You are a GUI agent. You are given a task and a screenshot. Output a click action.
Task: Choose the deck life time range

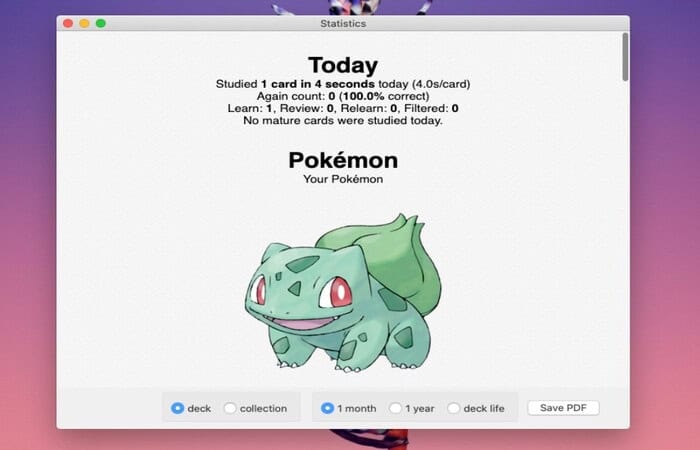pyautogui.click(x=454, y=408)
